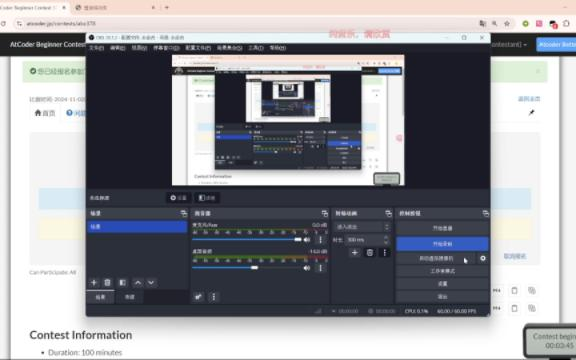The width and height of the screenshot is (576, 360).
Task: Open scene filters icon in Scenes panel
Action: [122, 282]
